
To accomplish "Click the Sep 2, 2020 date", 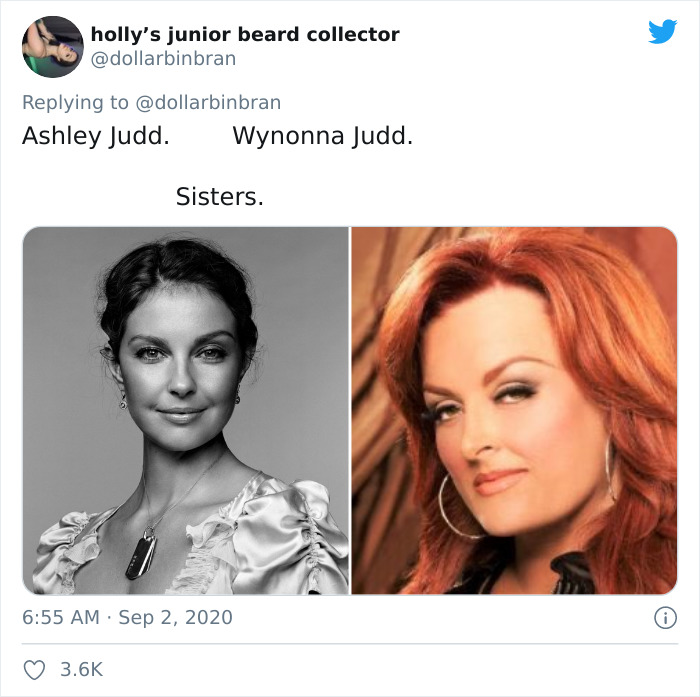I will 175,618.
